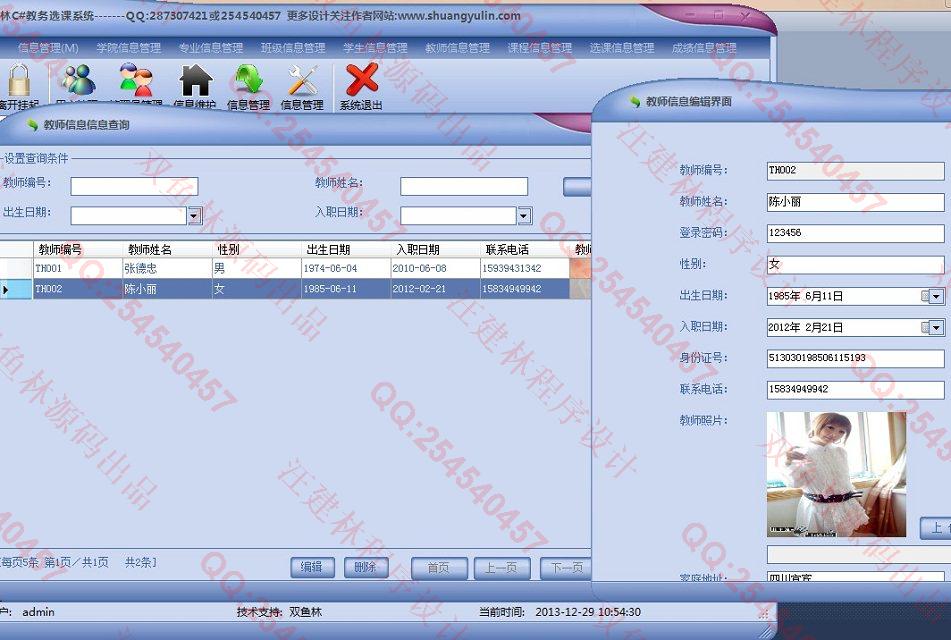Select the row marker arrow of TH002
The height and width of the screenshot is (640, 951).
[x=6, y=289]
